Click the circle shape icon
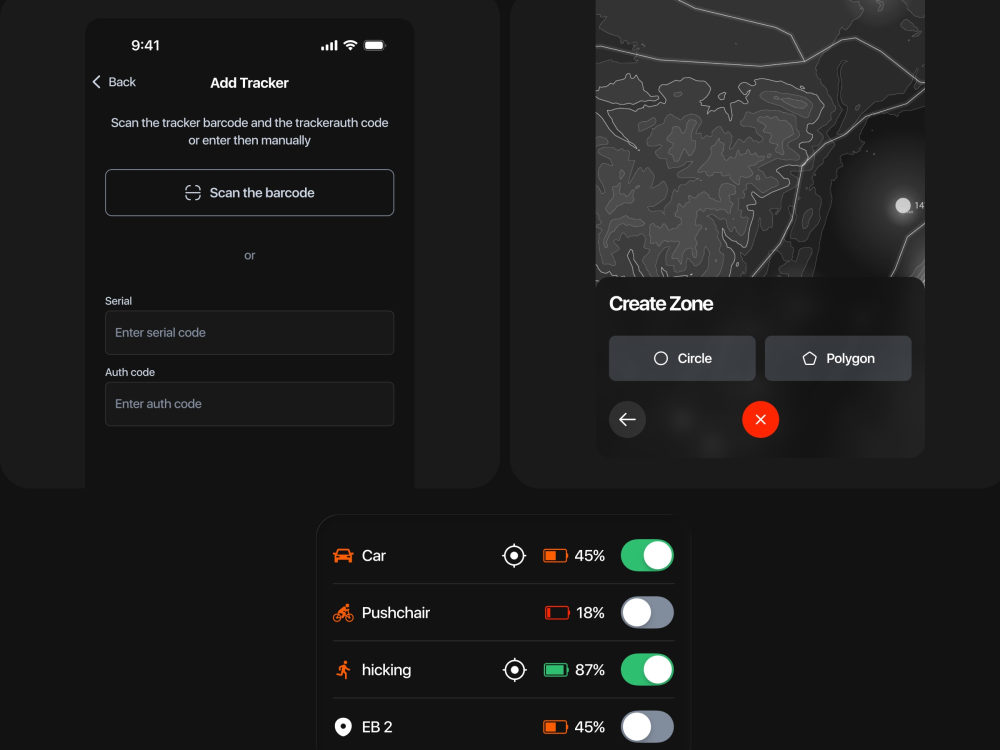1000x750 pixels. pyautogui.click(x=661, y=358)
